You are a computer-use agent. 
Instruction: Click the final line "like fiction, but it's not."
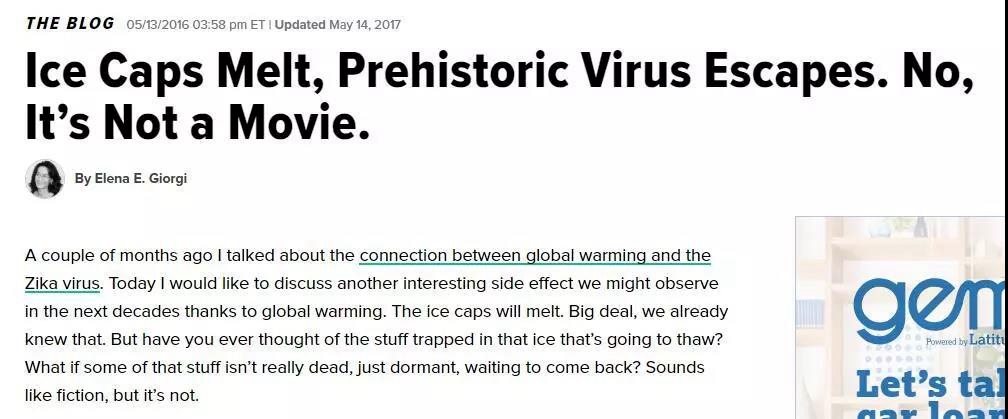pyautogui.click(x=112, y=395)
